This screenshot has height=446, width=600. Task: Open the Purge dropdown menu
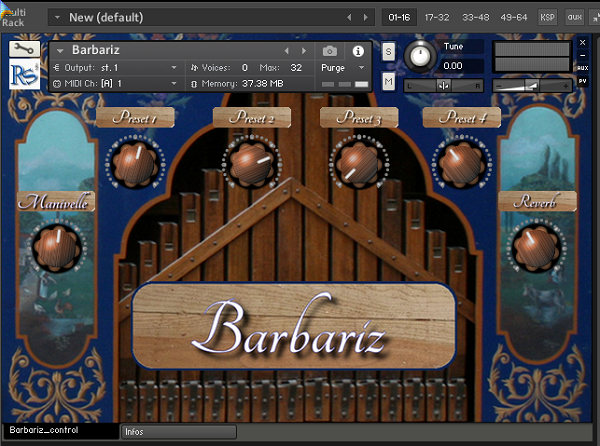coord(342,68)
